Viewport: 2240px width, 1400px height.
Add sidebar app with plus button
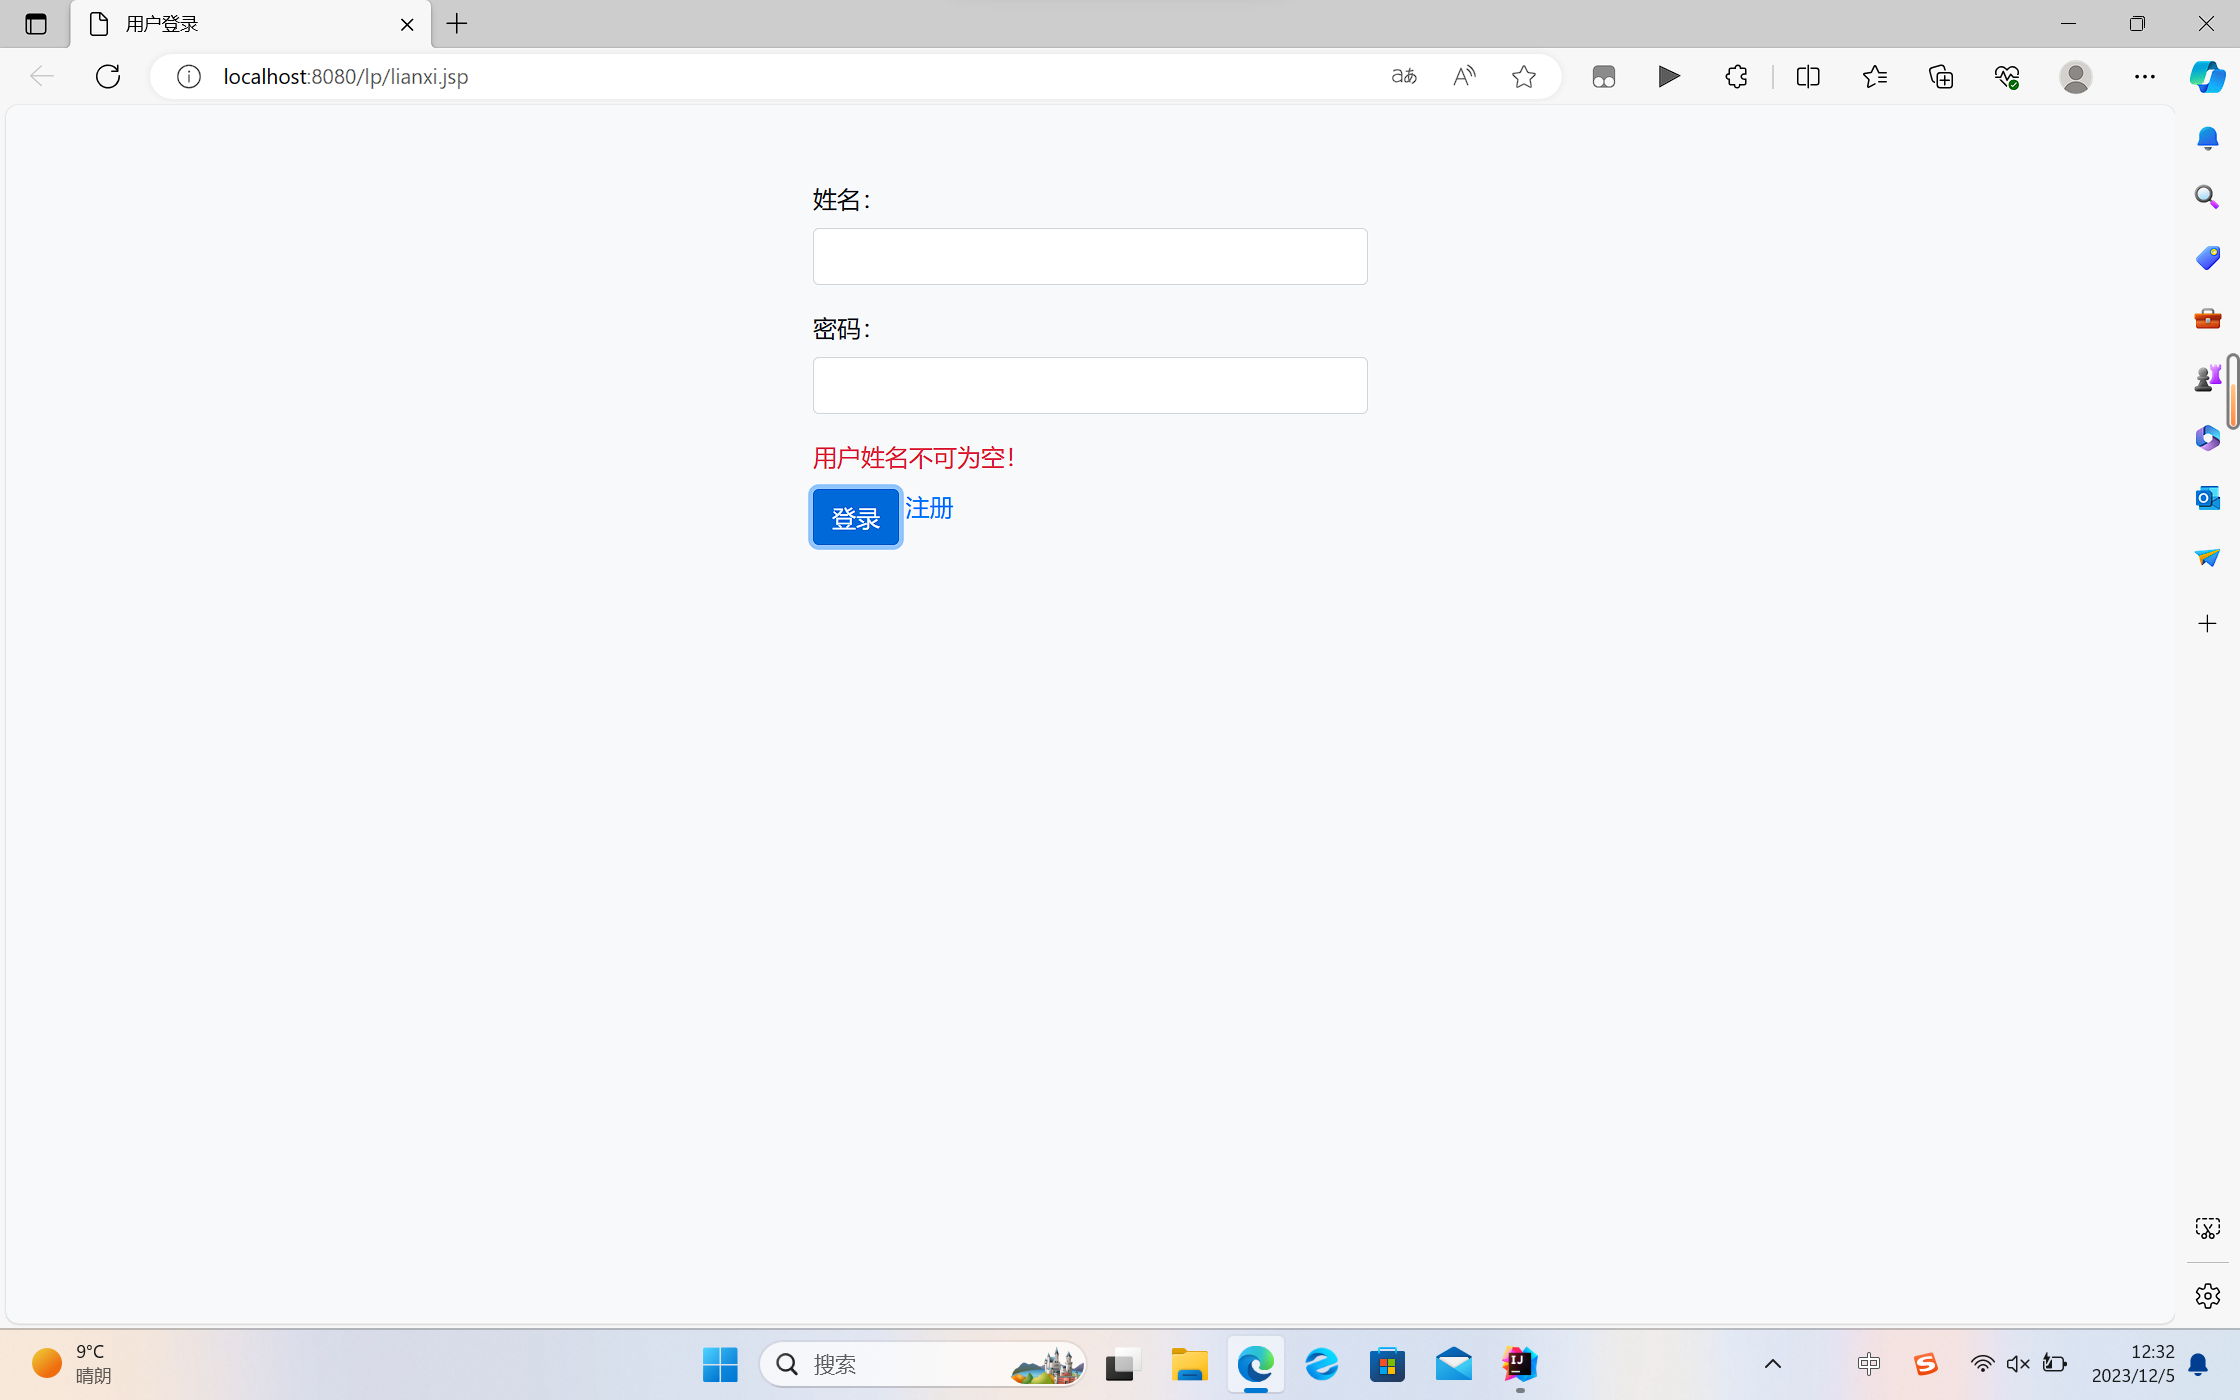(x=2207, y=624)
